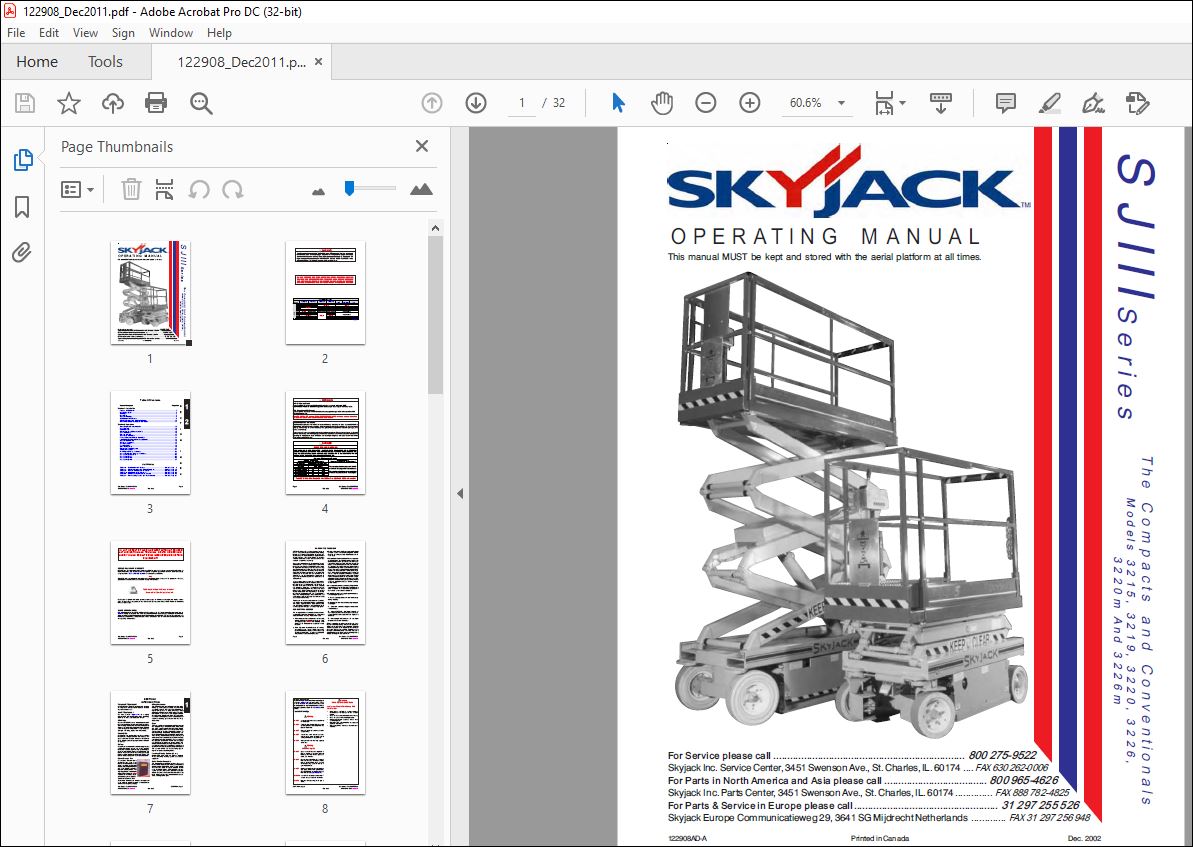The width and height of the screenshot is (1193, 847).
Task: Select page 1 thumbnail
Action: [x=151, y=293]
